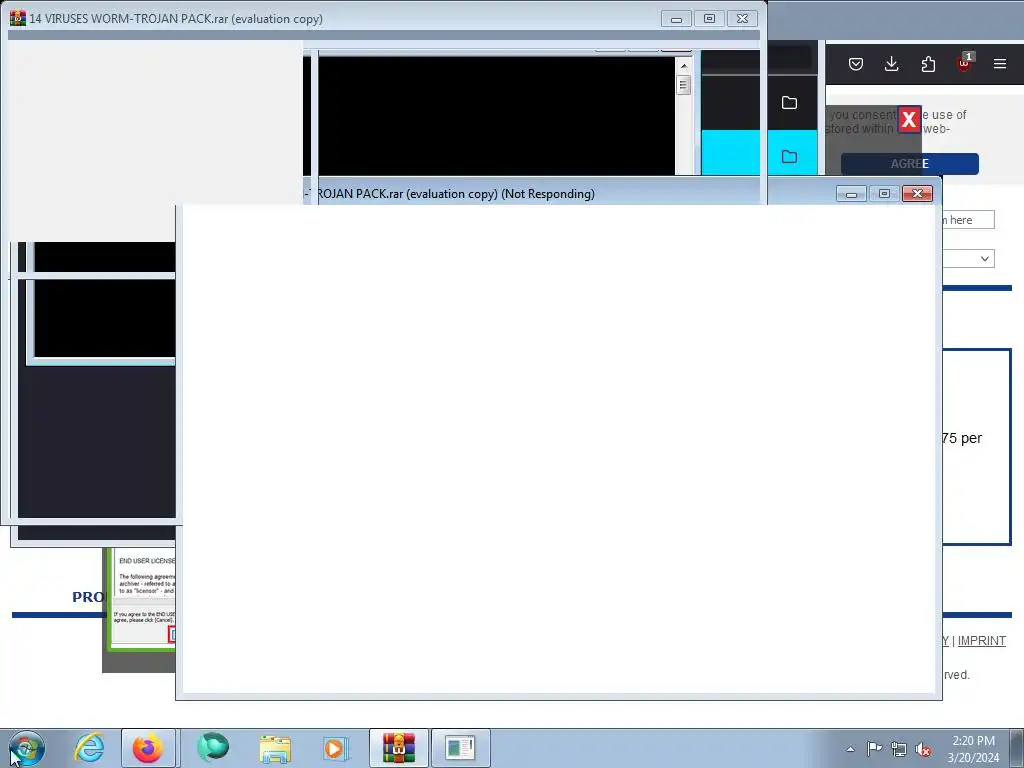Open the muted volume tray icon

(923, 749)
